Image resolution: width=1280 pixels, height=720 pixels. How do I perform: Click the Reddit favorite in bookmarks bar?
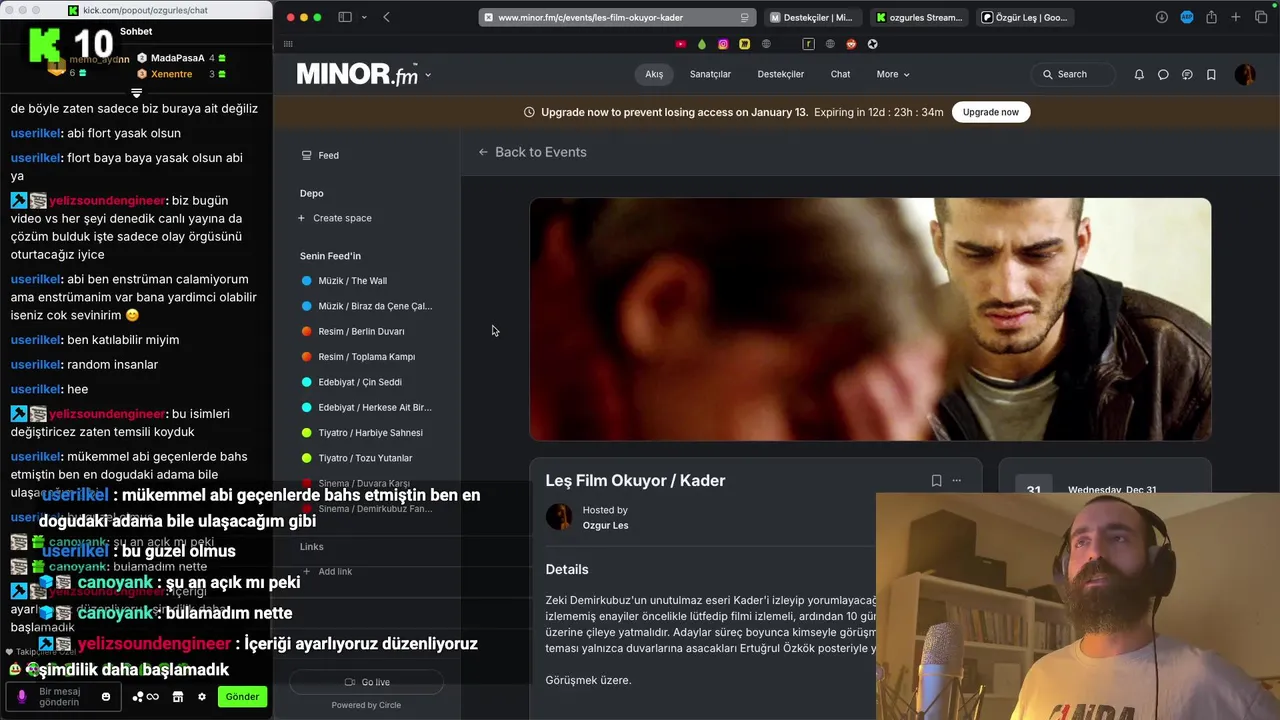point(852,44)
